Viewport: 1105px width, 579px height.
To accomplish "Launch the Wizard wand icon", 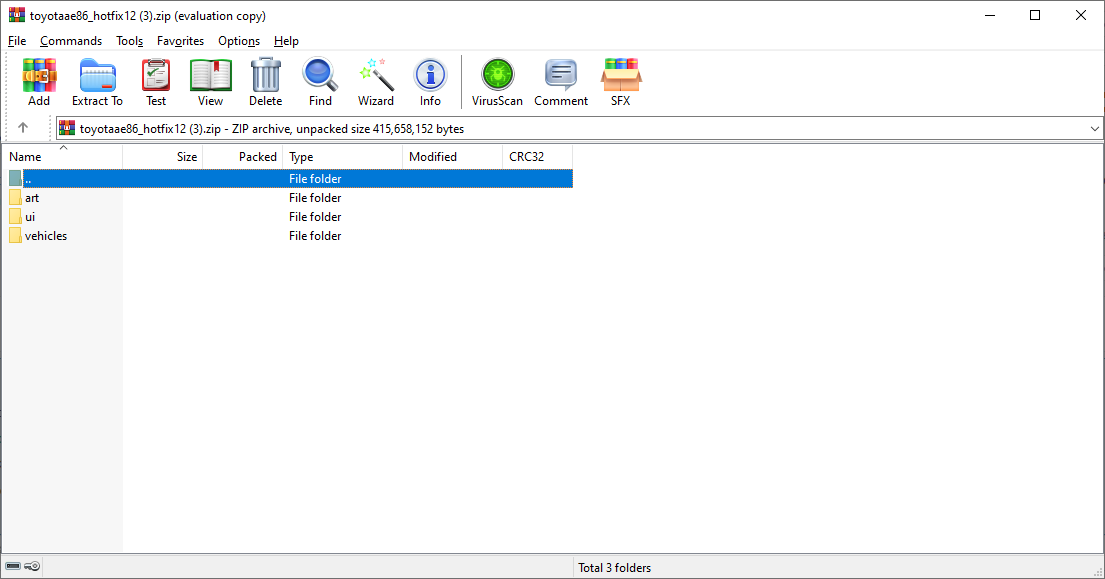I will pos(376,75).
